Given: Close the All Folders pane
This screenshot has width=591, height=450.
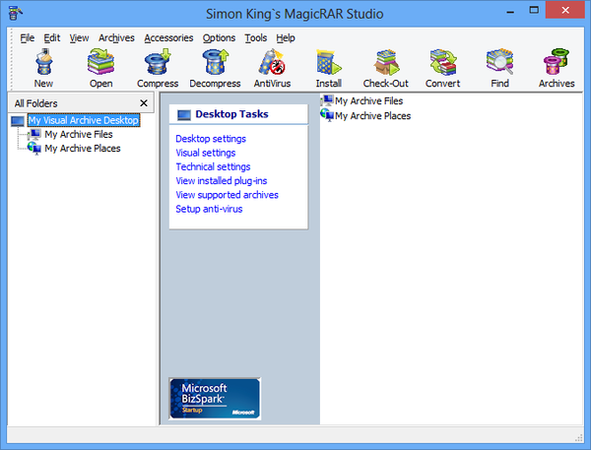Looking at the screenshot, I should [x=144, y=103].
